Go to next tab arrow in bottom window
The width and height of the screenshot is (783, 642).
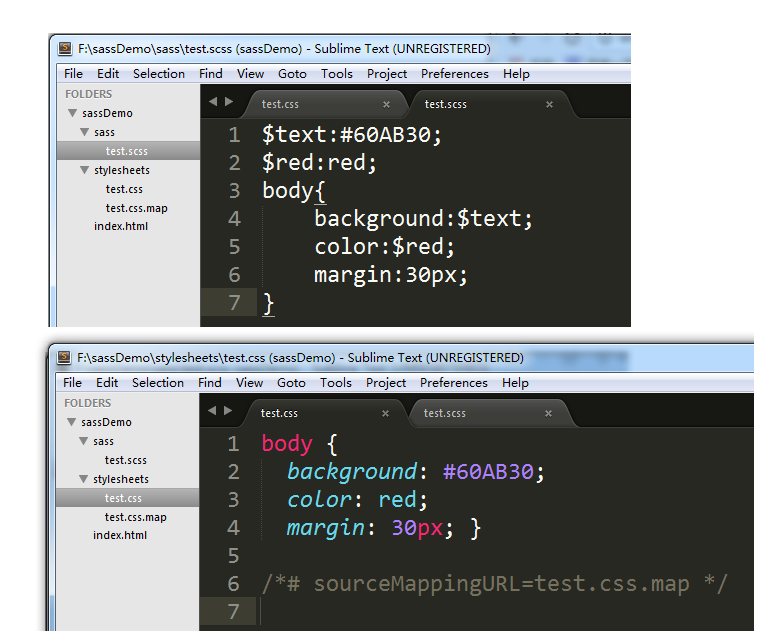point(228,410)
